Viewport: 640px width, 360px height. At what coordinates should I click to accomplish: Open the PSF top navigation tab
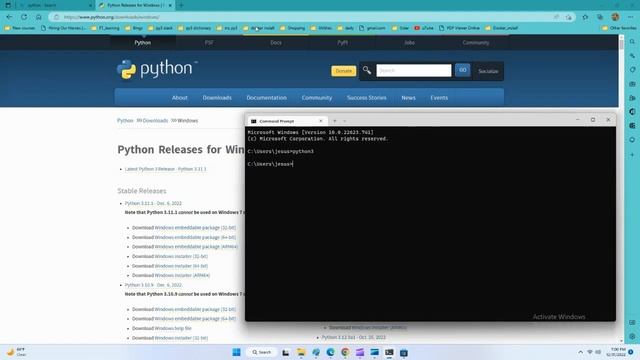tap(209, 42)
